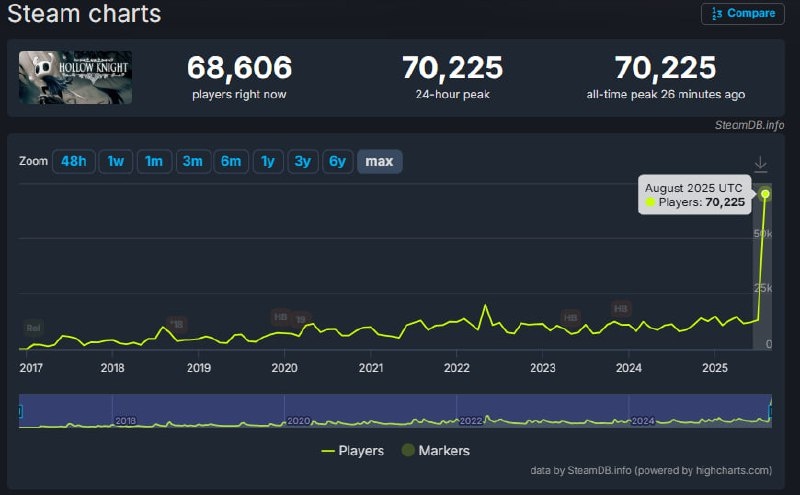This screenshot has width=800, height=495.
Task: Click the August 2025 peak data point
Action: [765, 194]
